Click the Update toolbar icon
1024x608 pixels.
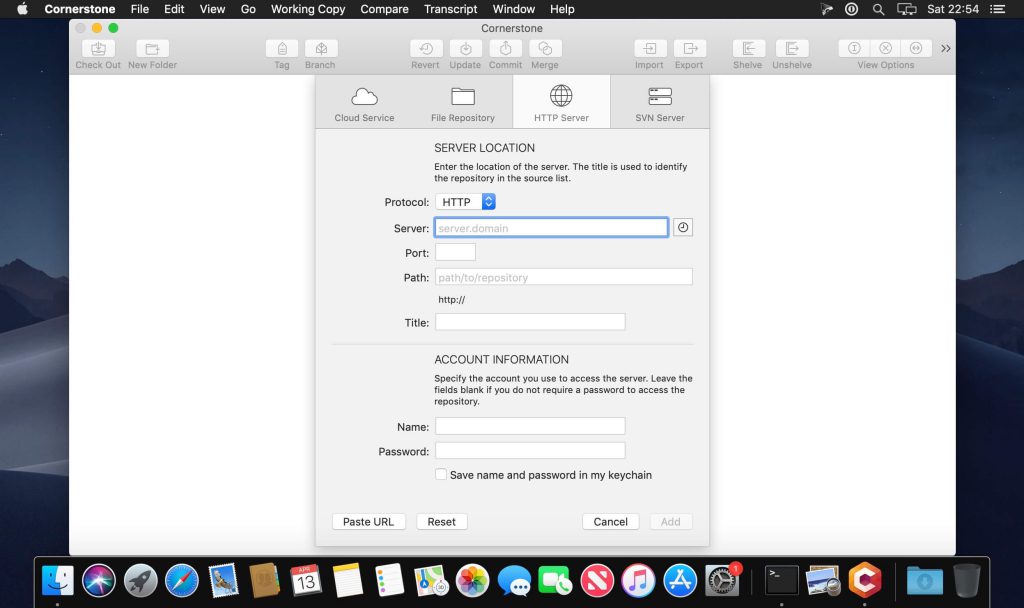click(x=465, y=49)
